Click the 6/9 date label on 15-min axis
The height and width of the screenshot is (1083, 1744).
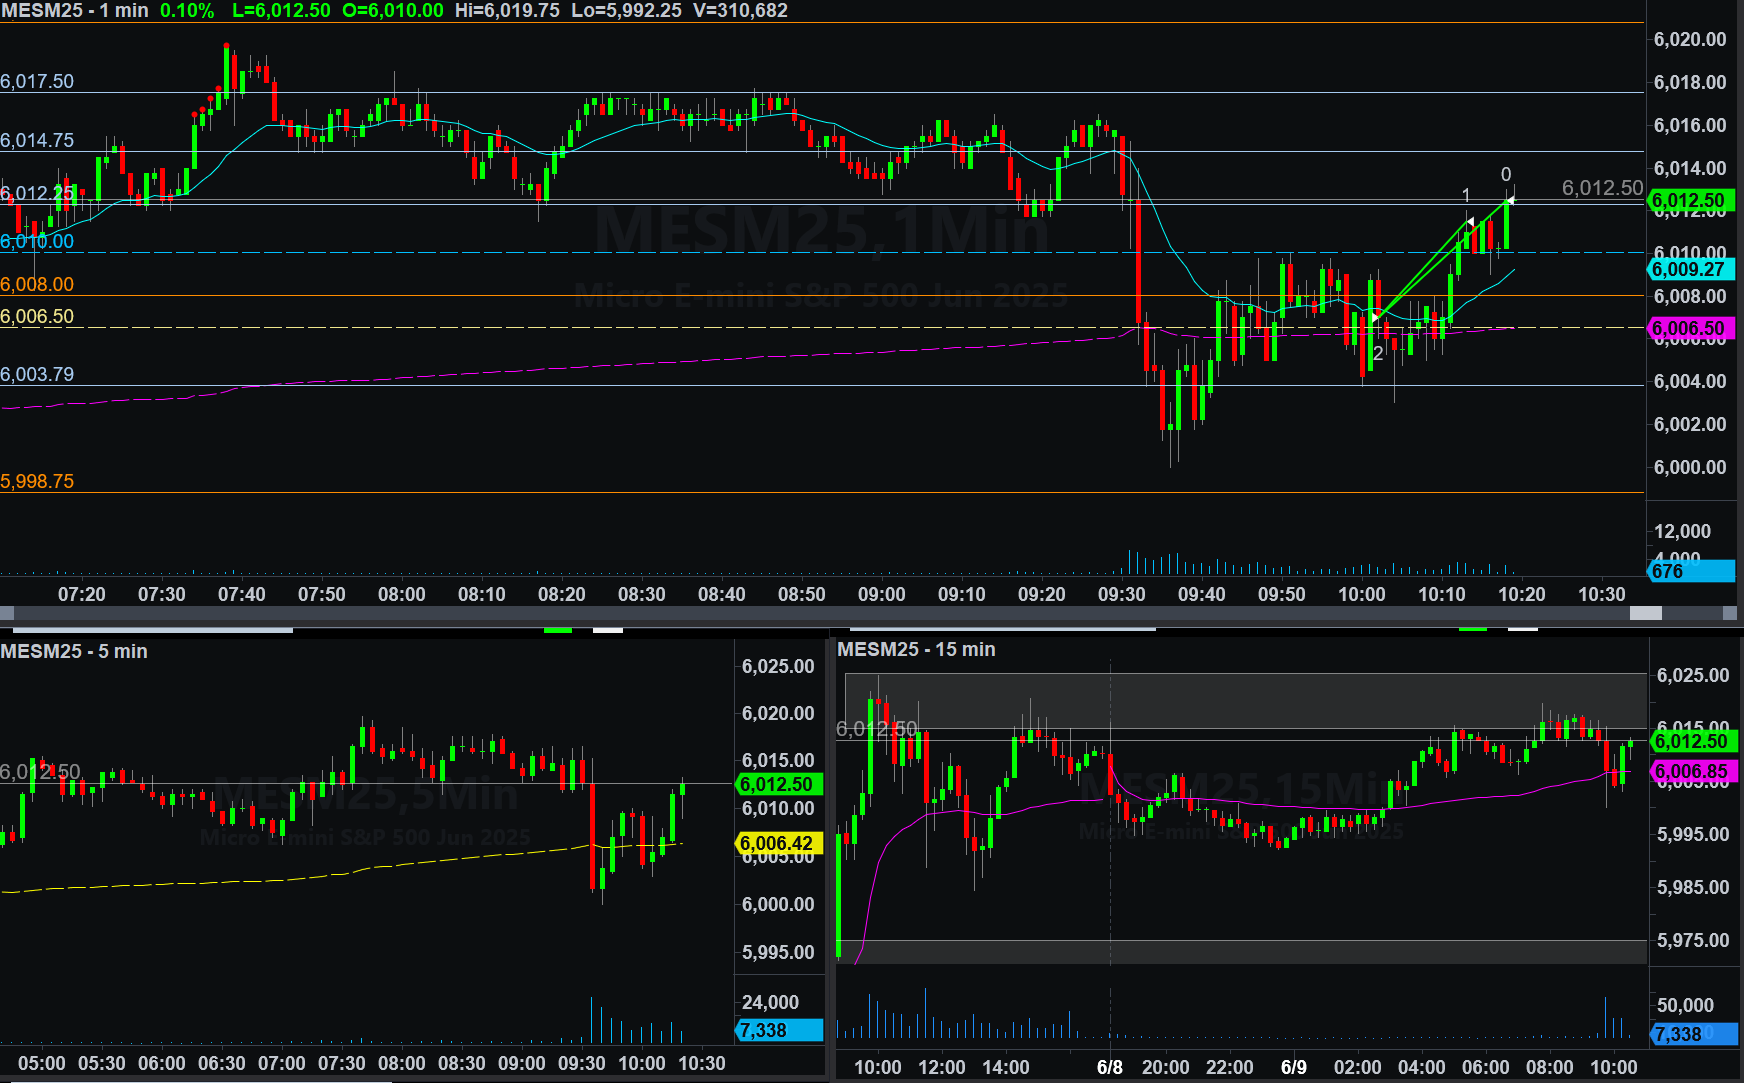(1293, 1067)
